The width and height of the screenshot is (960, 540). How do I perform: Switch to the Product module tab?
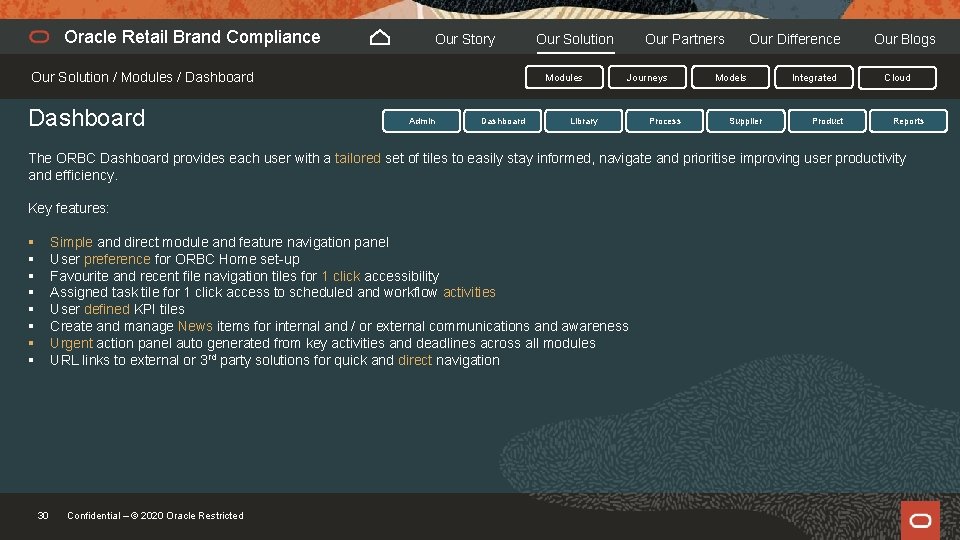[827, 121]
